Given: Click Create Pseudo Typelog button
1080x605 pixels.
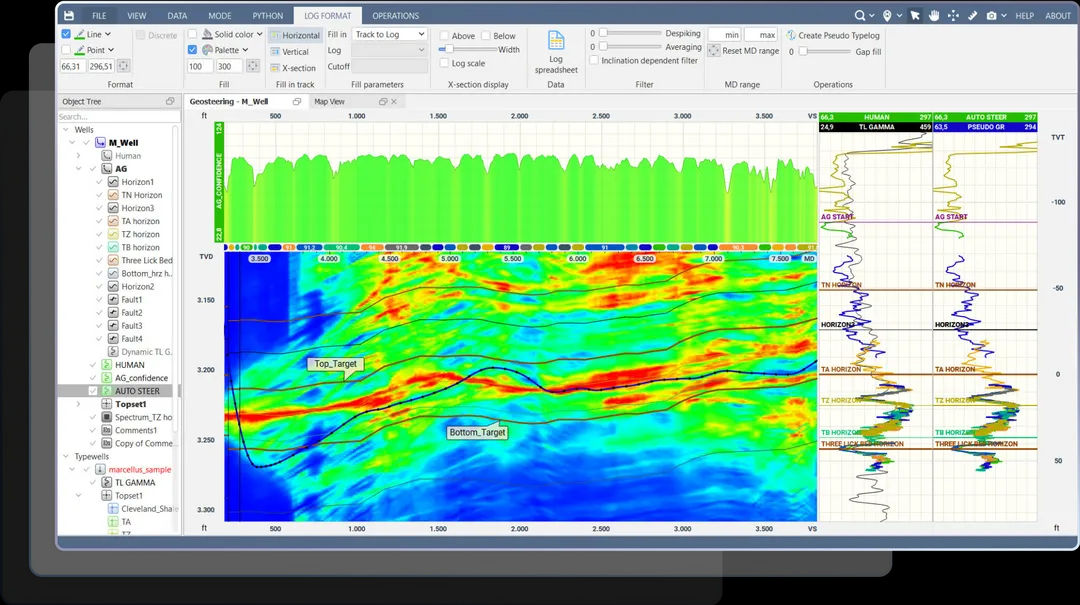Looking at the screenshot, I should [833, 35].
